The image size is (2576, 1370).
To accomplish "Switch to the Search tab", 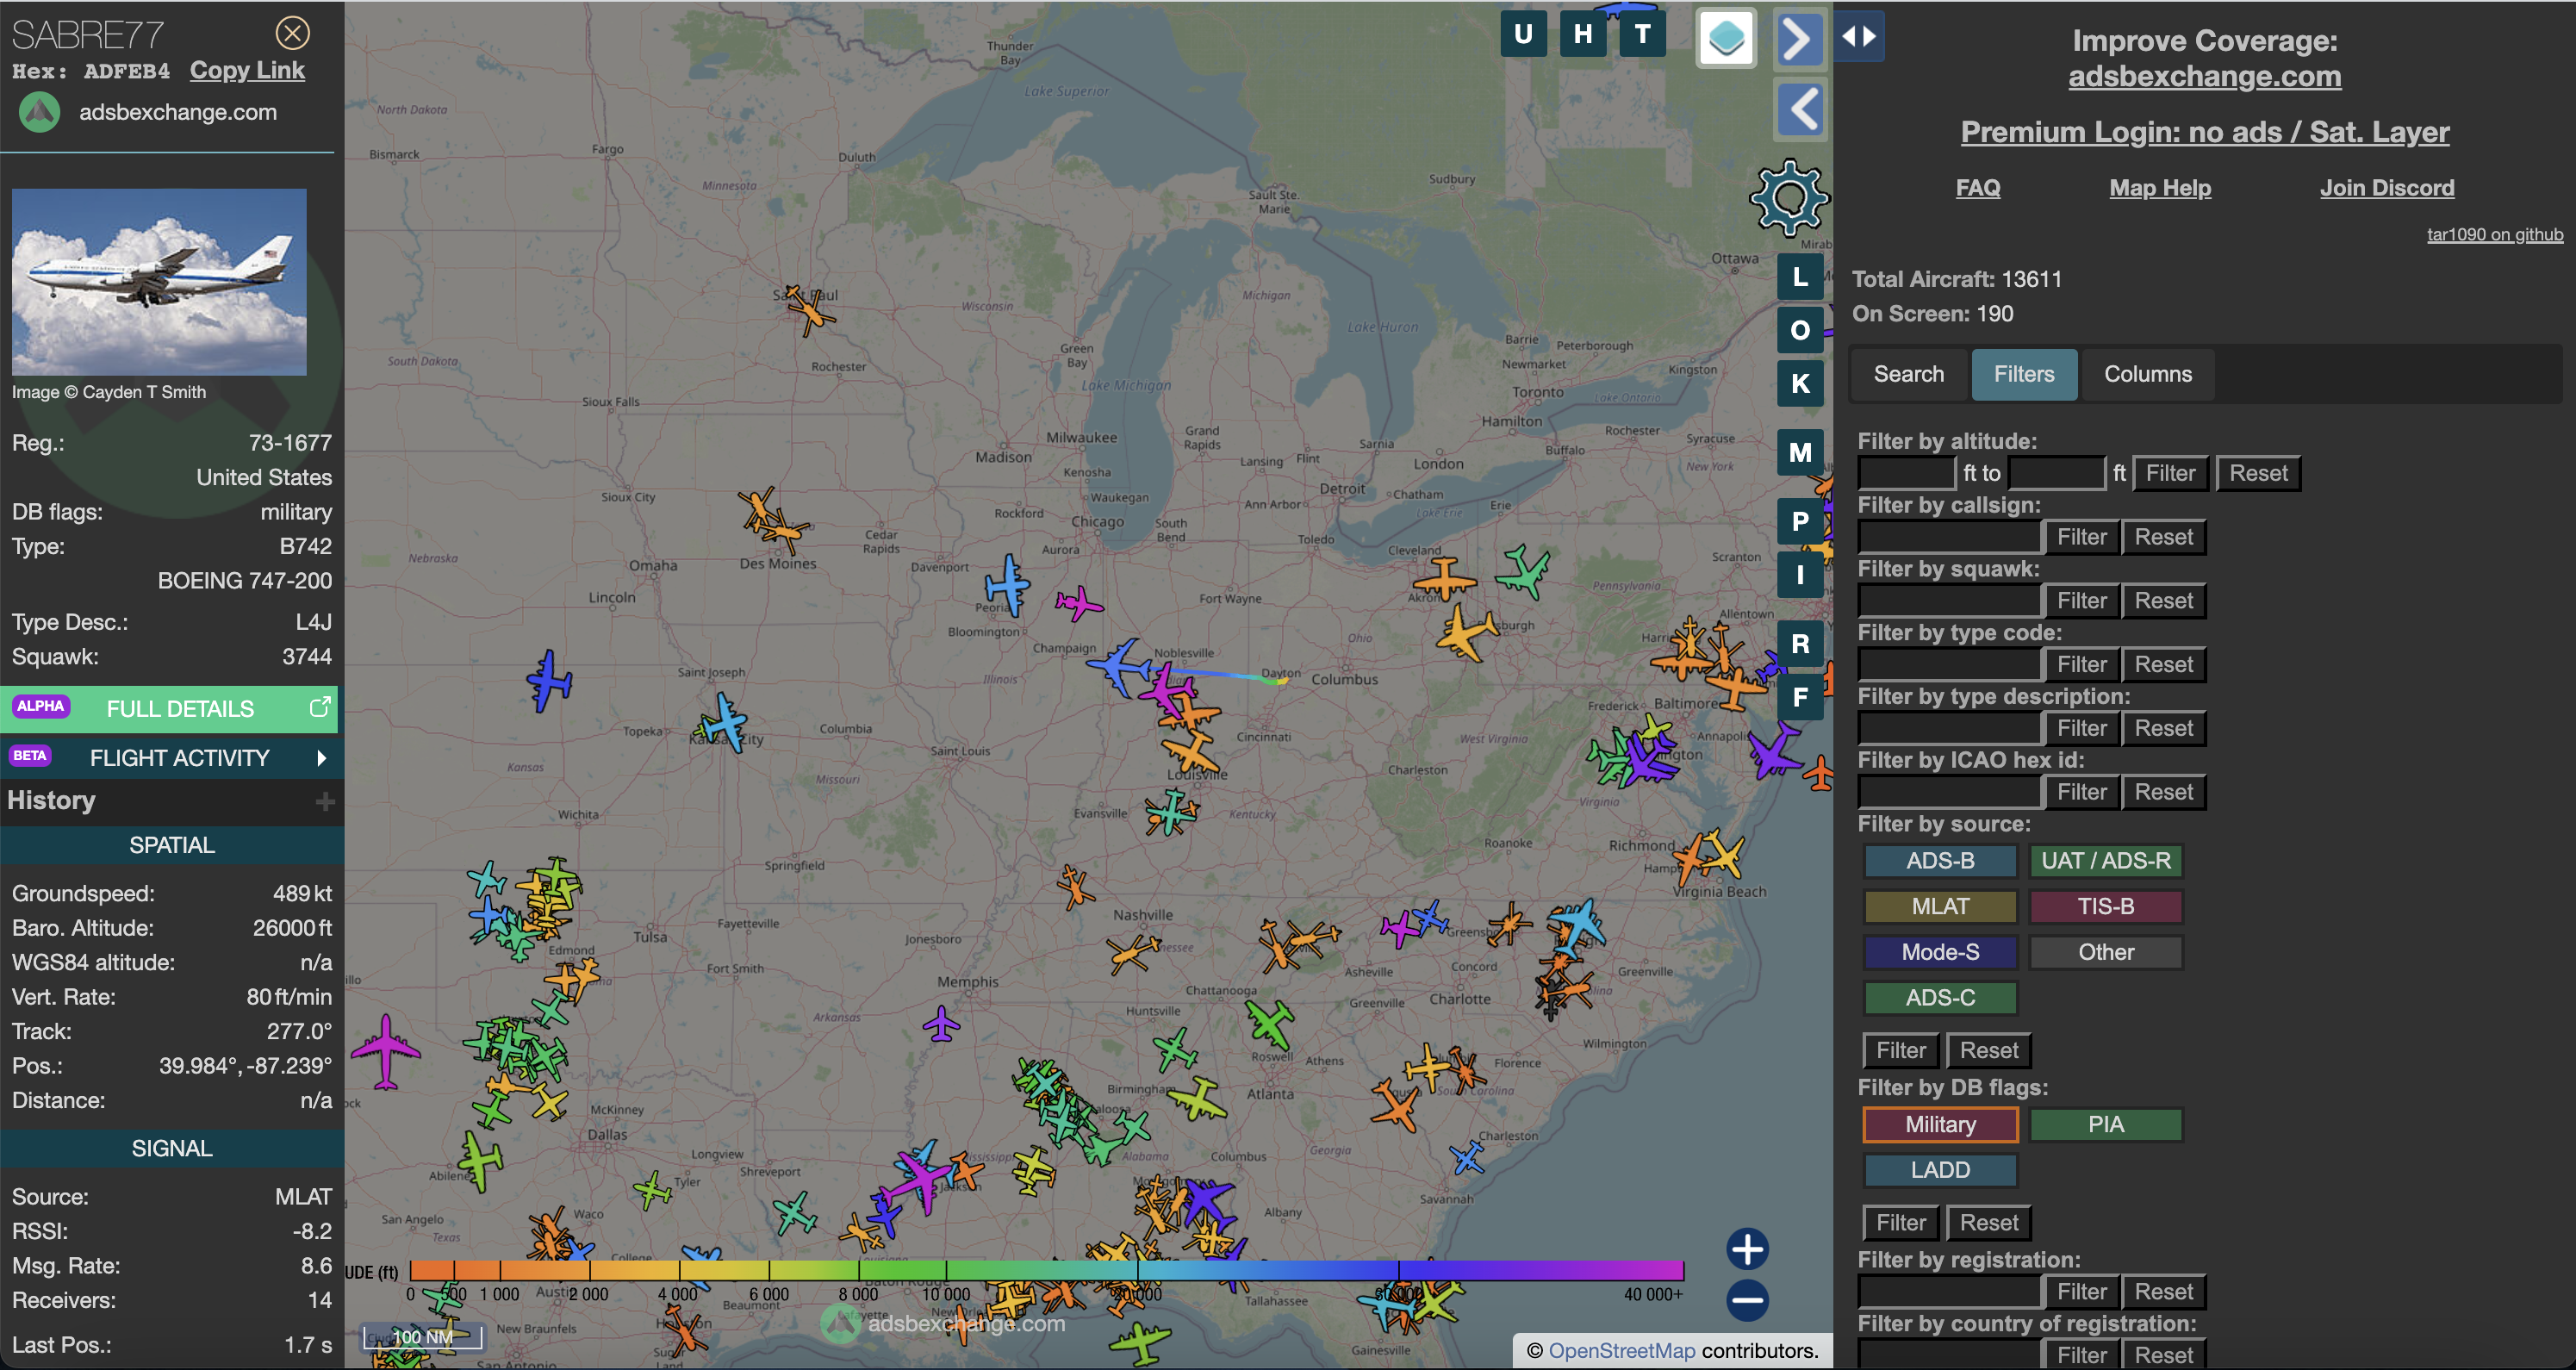I will [x=1908, y=374].
